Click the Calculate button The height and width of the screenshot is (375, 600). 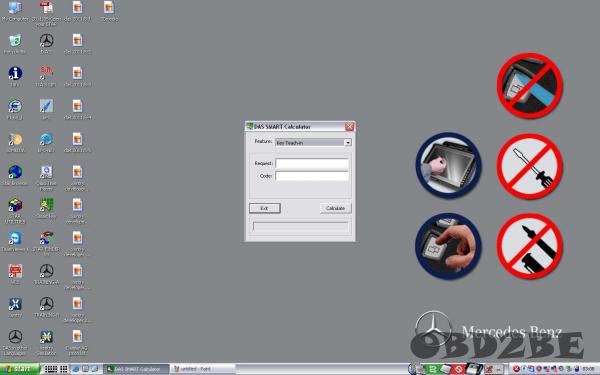click(x=335, y=208)
